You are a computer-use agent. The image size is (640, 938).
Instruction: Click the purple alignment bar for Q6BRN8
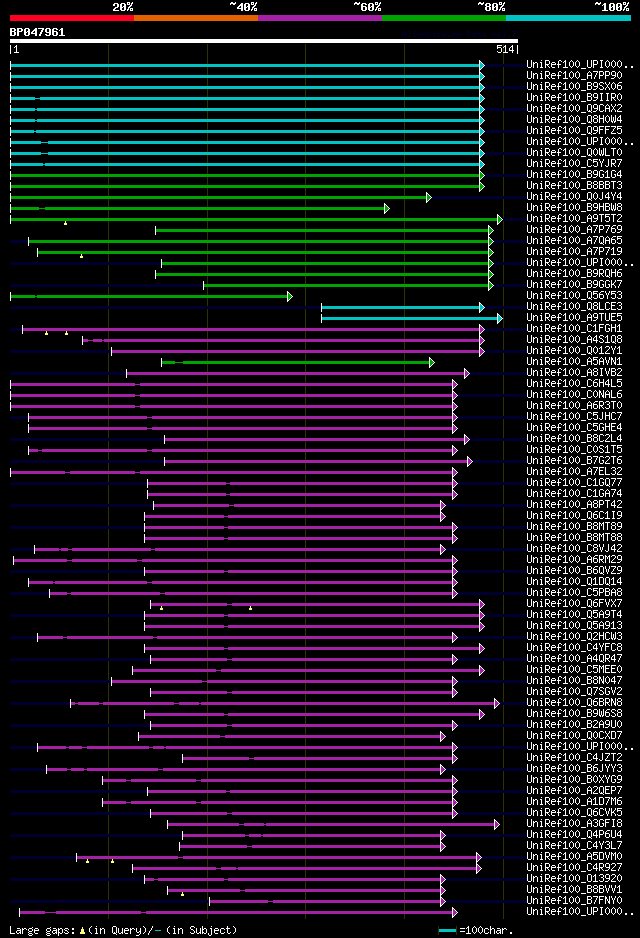point(284,704)
